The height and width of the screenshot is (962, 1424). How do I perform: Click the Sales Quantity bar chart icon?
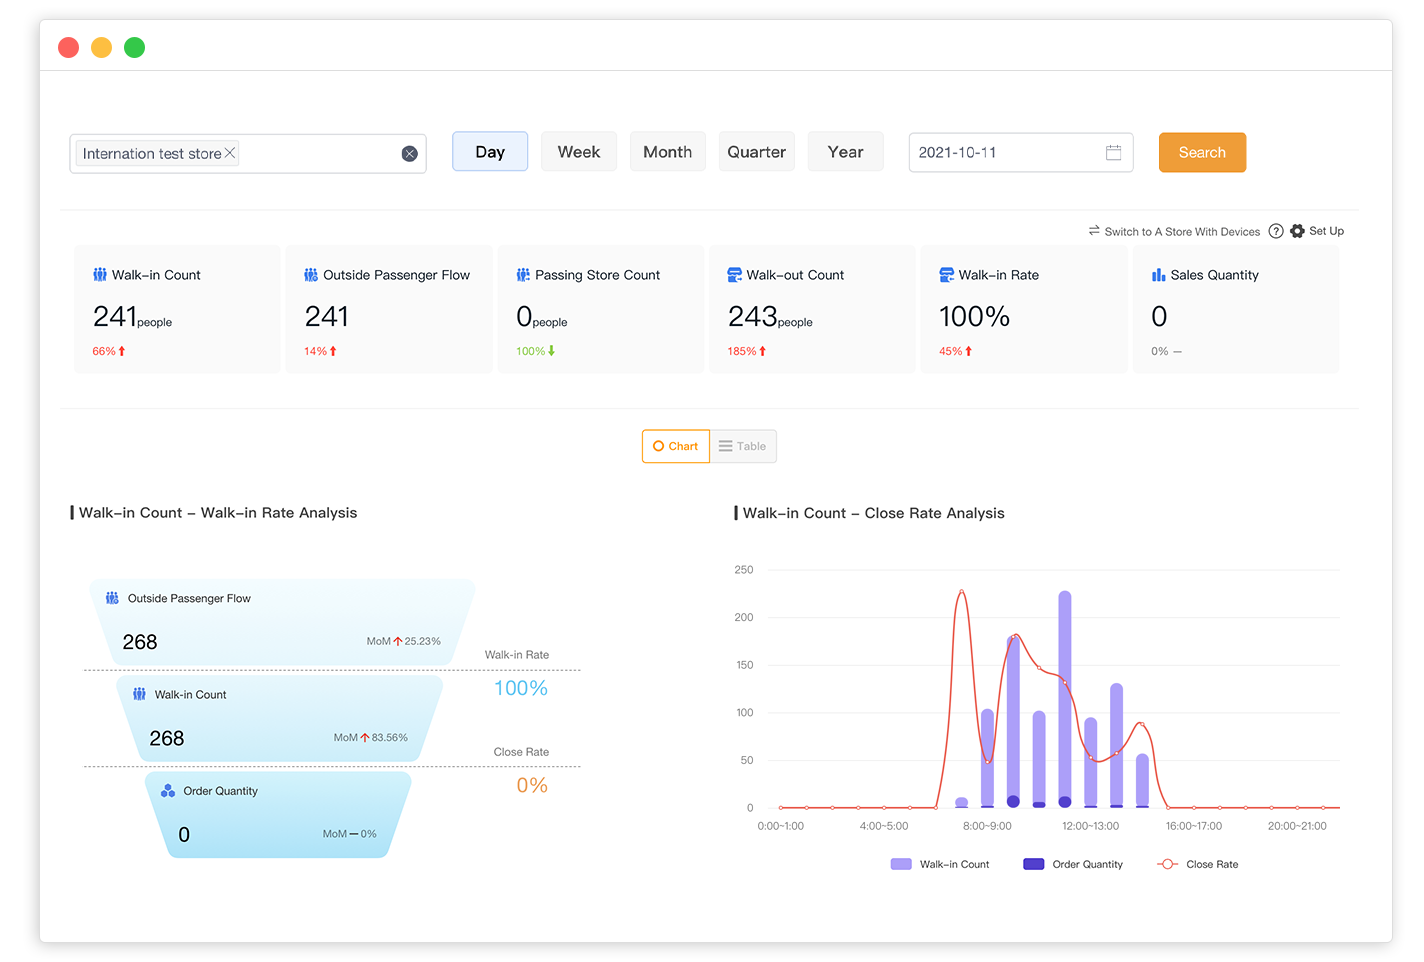[x=1158, y=275]
